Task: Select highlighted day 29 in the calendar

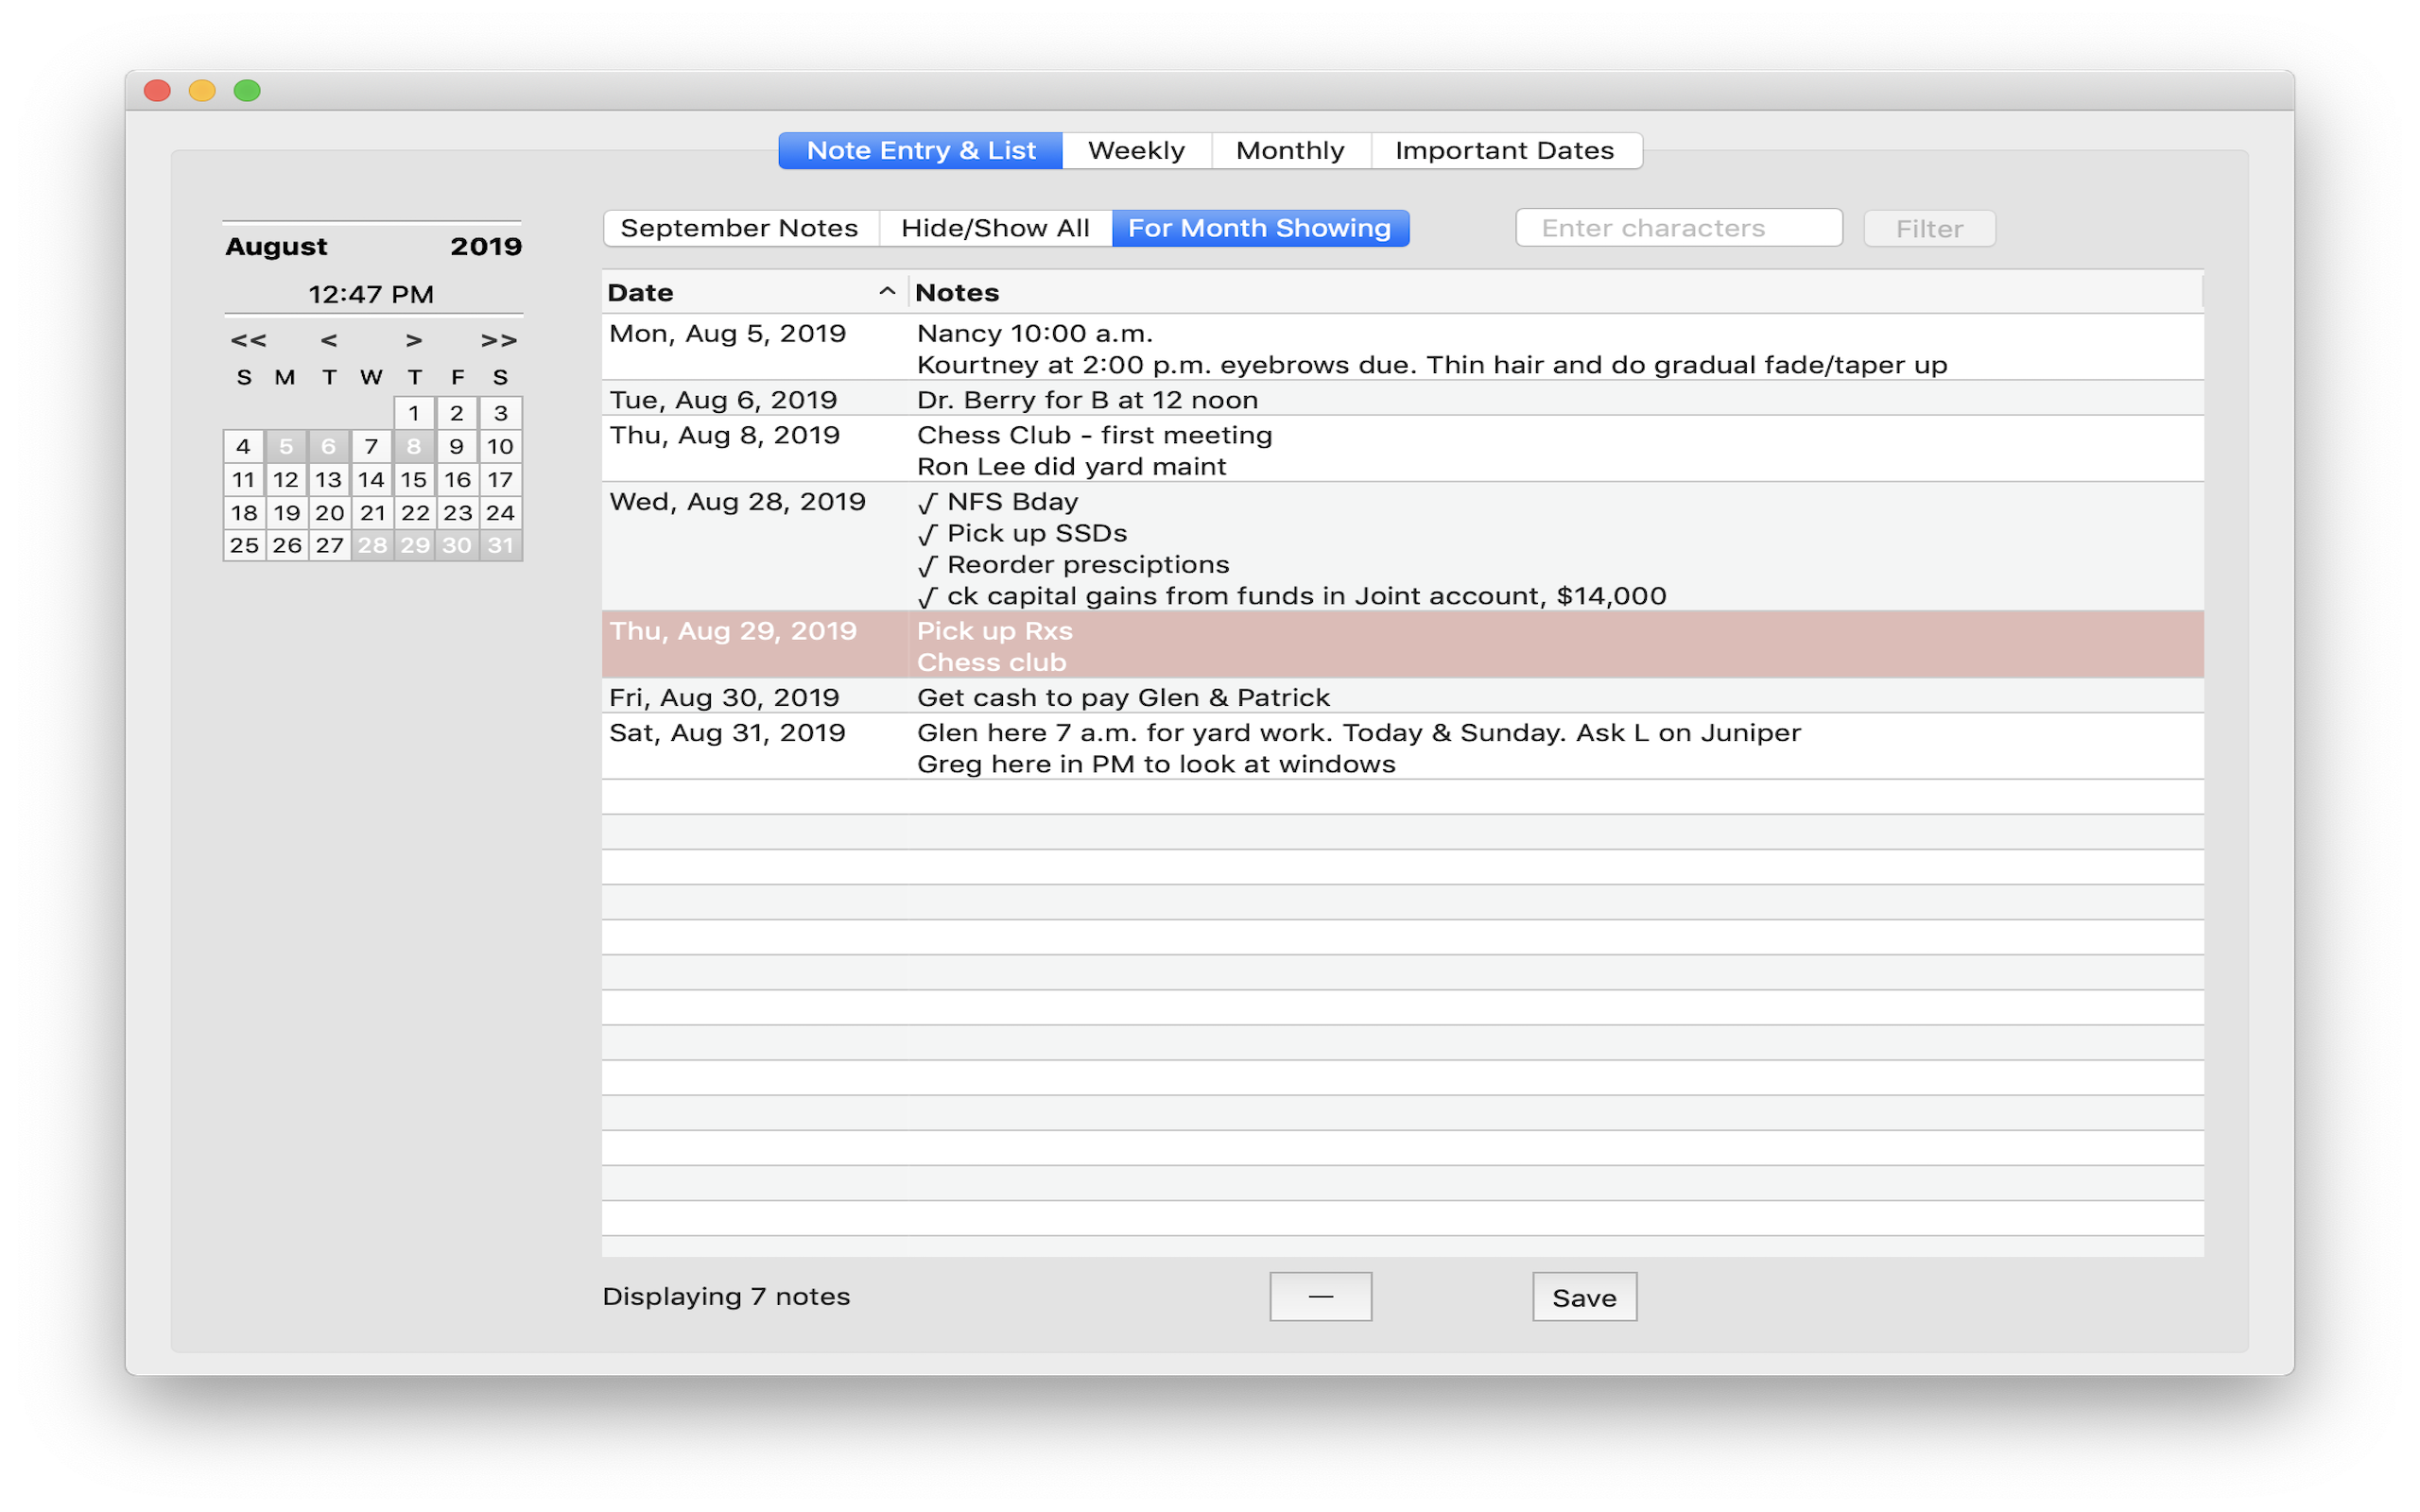Action: click(414, 546)
